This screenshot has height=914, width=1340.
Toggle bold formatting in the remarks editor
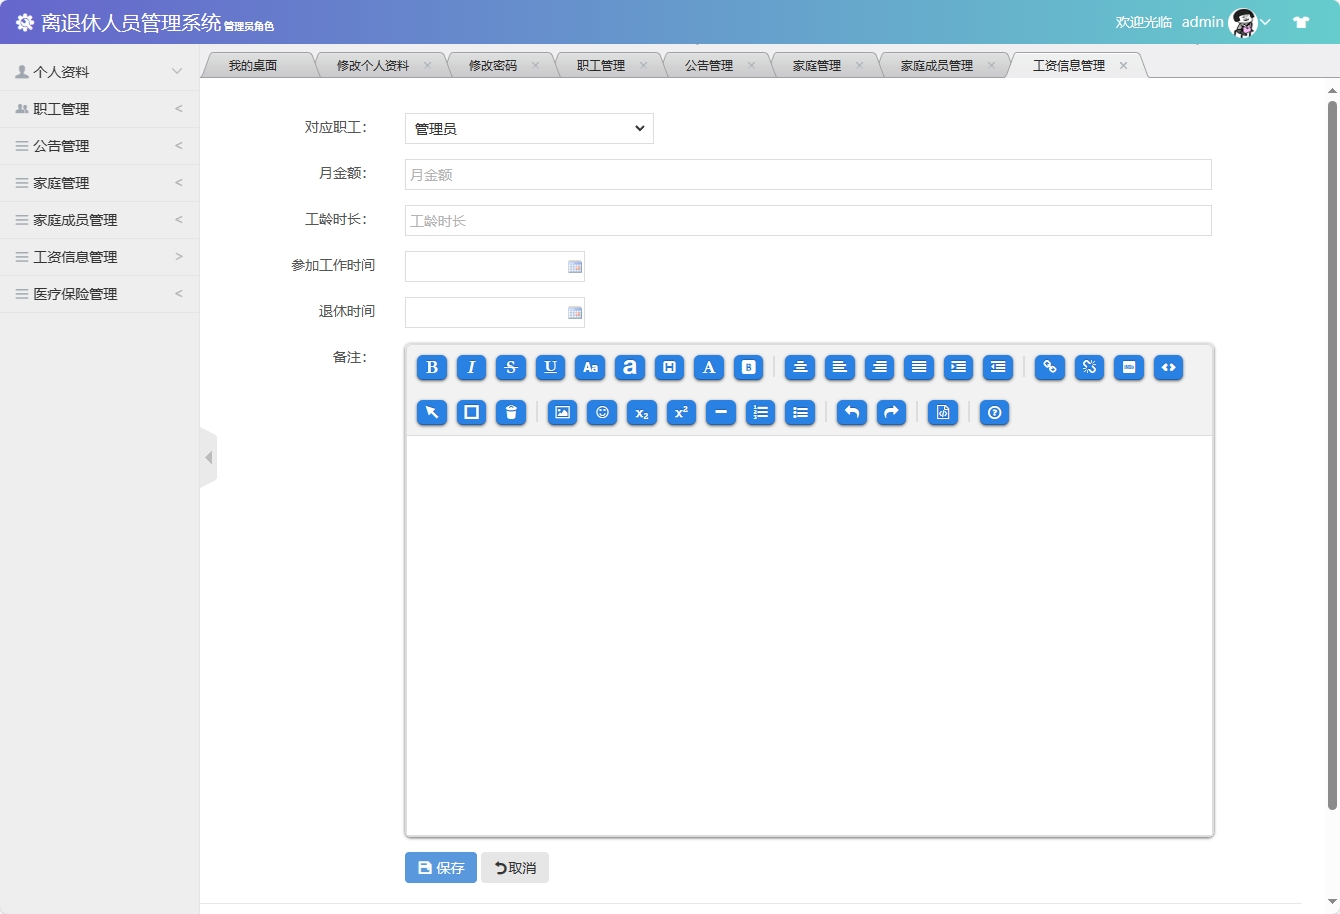432,368
